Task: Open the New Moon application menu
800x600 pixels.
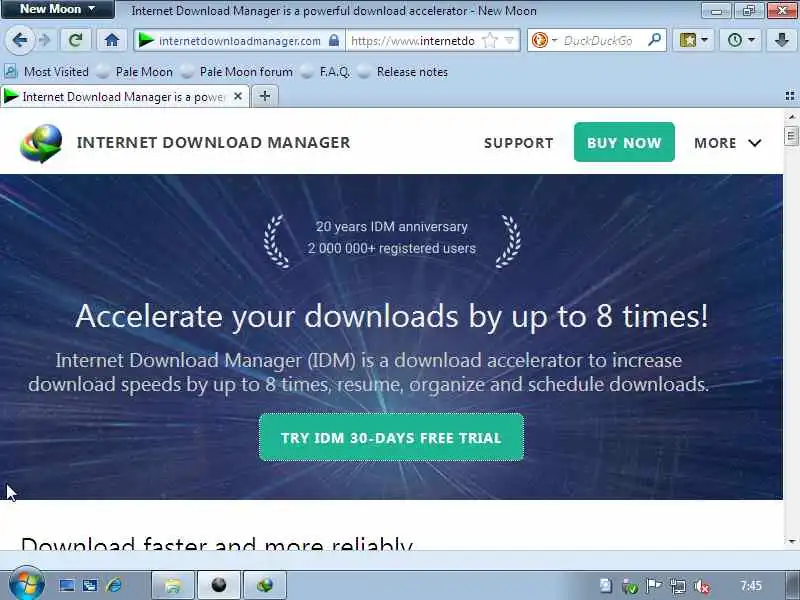Action: [58, 9]
